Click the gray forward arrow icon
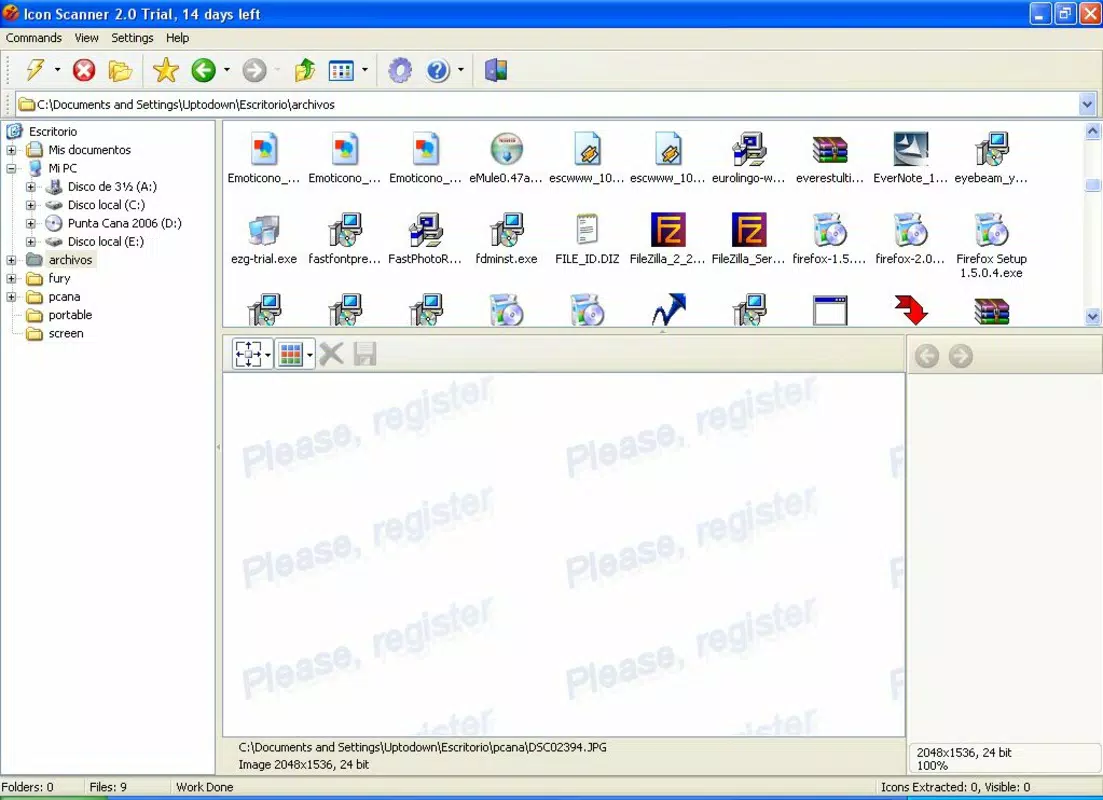1103x800 pixels. [x=255, y=70]
